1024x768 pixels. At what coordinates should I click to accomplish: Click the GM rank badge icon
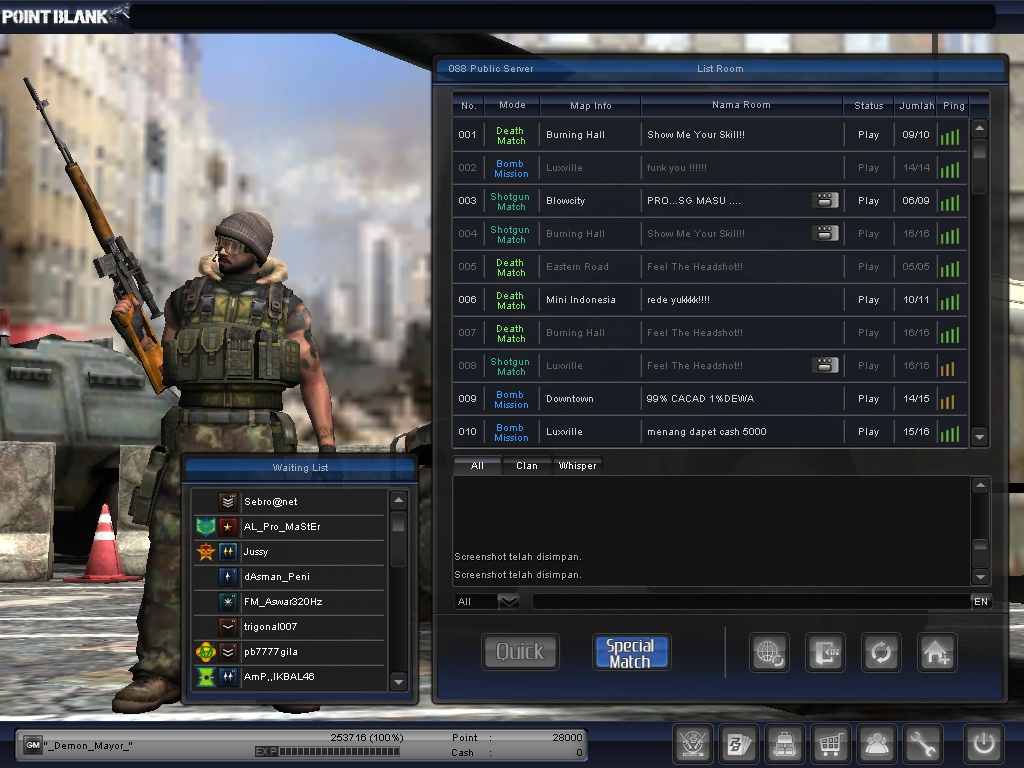point(33,745)
